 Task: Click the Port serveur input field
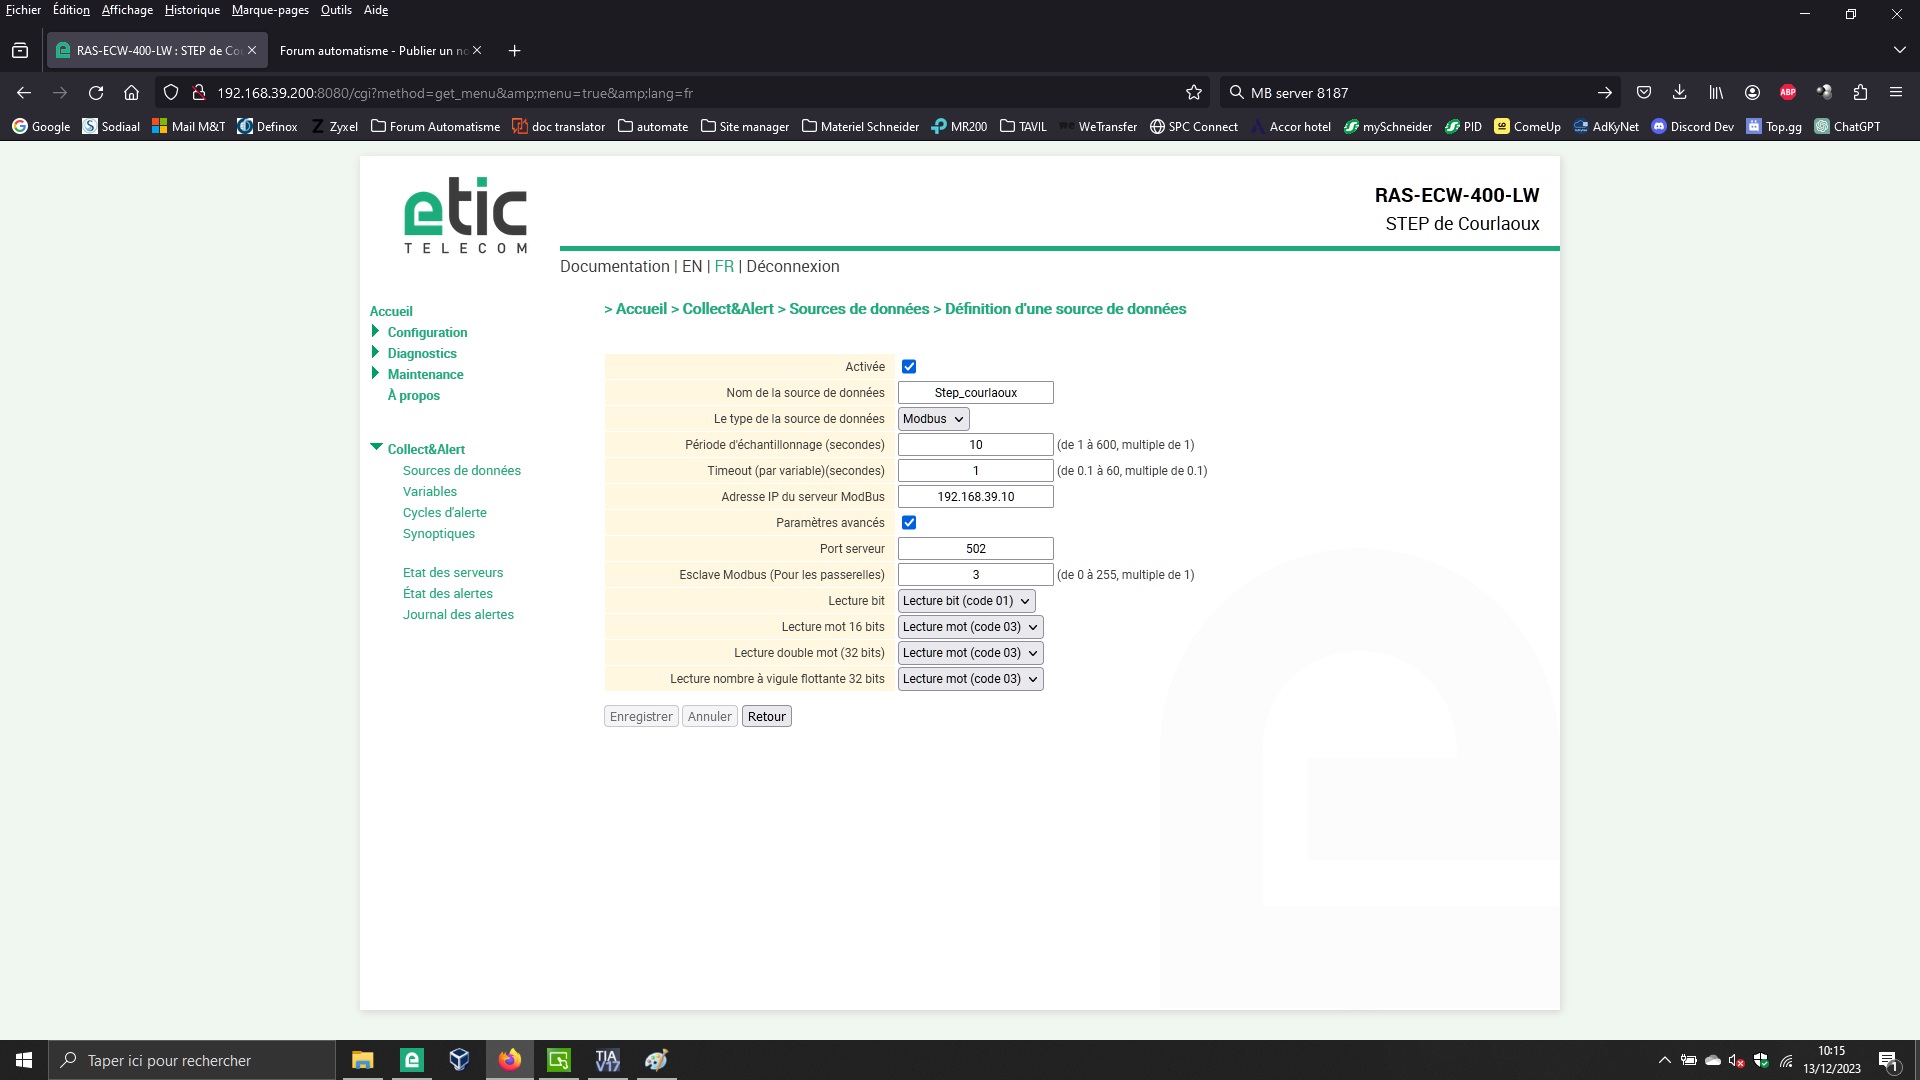(x=975, y=549)
